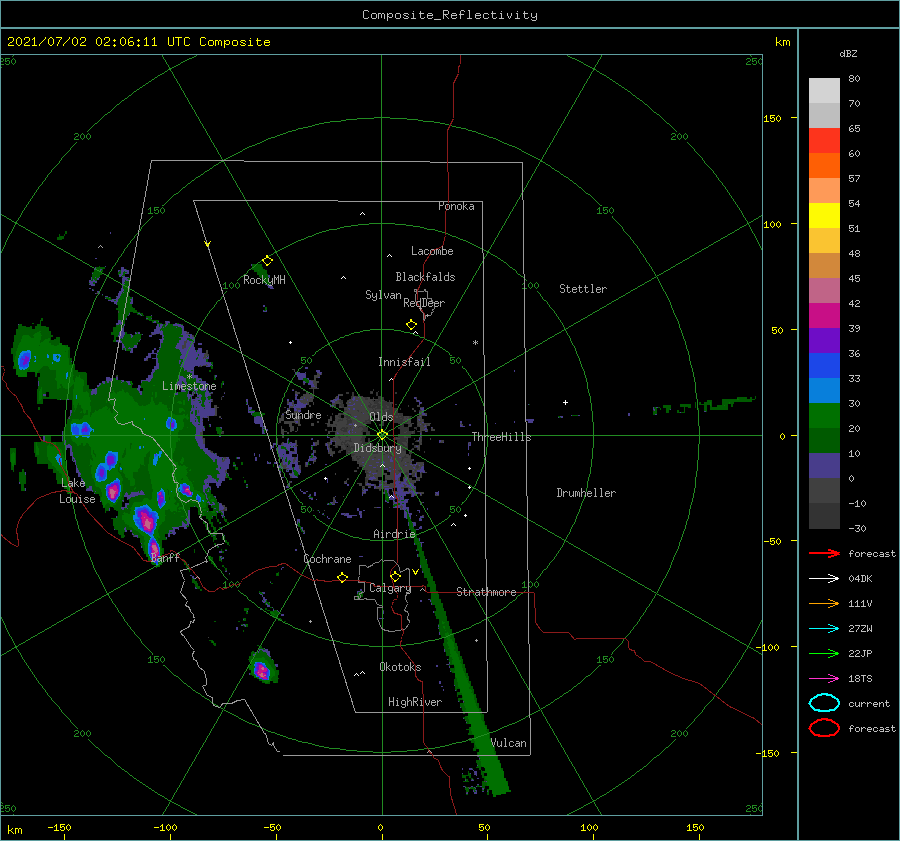Screen dimensions: 900x841
Task: Click the Banff label on map
Action: tap(165, 557)
